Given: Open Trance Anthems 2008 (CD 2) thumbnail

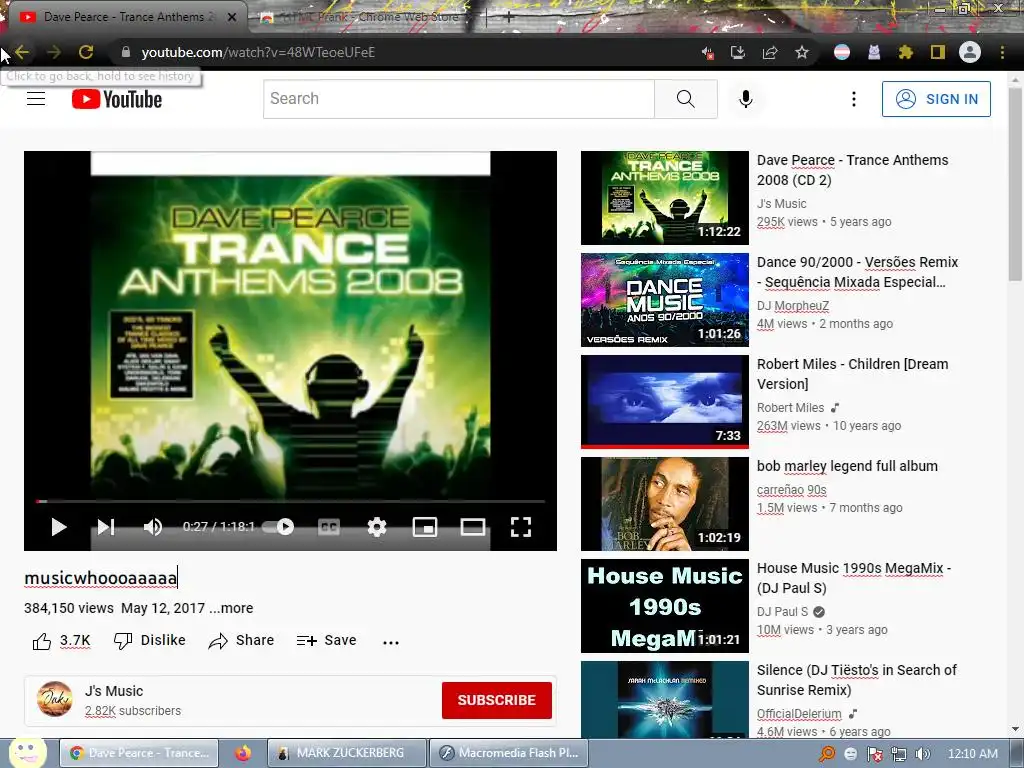Looking at the screenshot, I should click(x=665, y=198).
